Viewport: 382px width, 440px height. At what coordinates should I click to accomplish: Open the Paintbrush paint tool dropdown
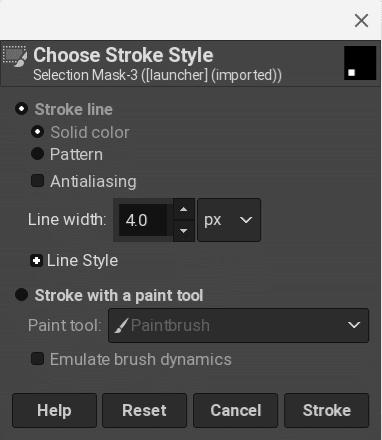(239, 325)
